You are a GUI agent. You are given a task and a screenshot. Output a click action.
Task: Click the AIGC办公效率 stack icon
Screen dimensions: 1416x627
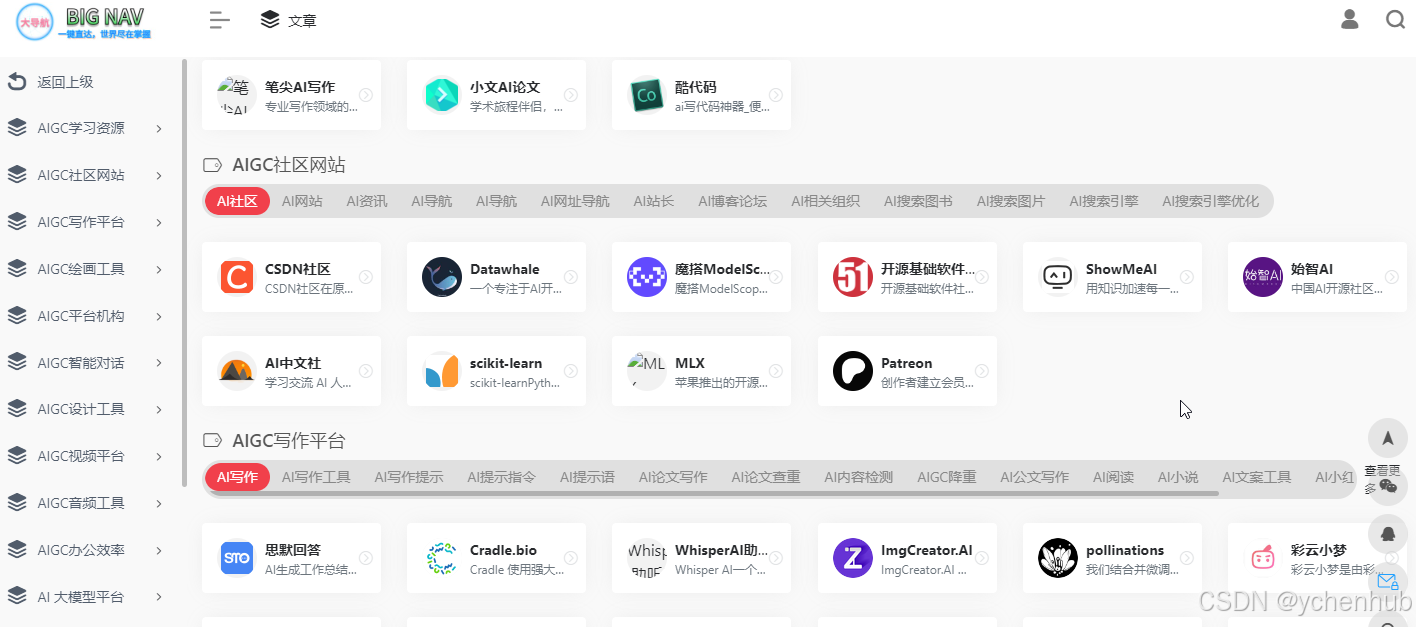pos(17,550)
